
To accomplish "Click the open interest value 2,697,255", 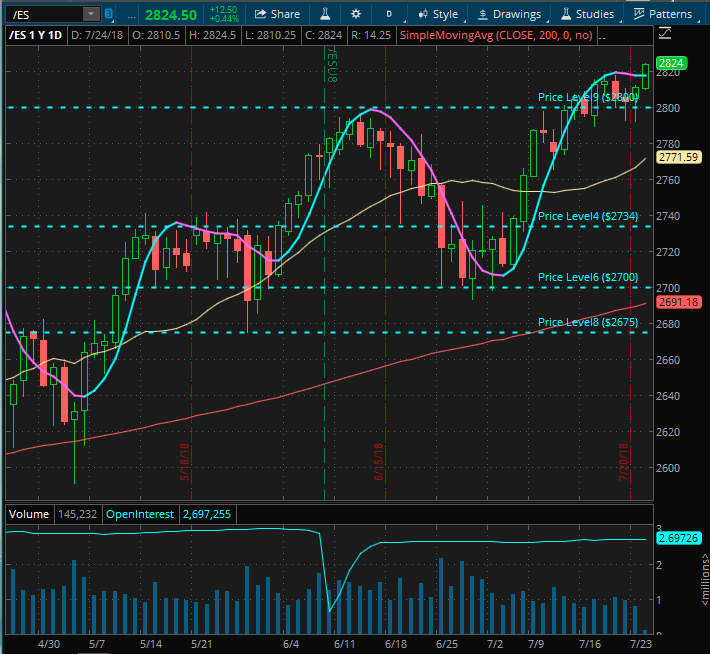I will pos(207,515).
